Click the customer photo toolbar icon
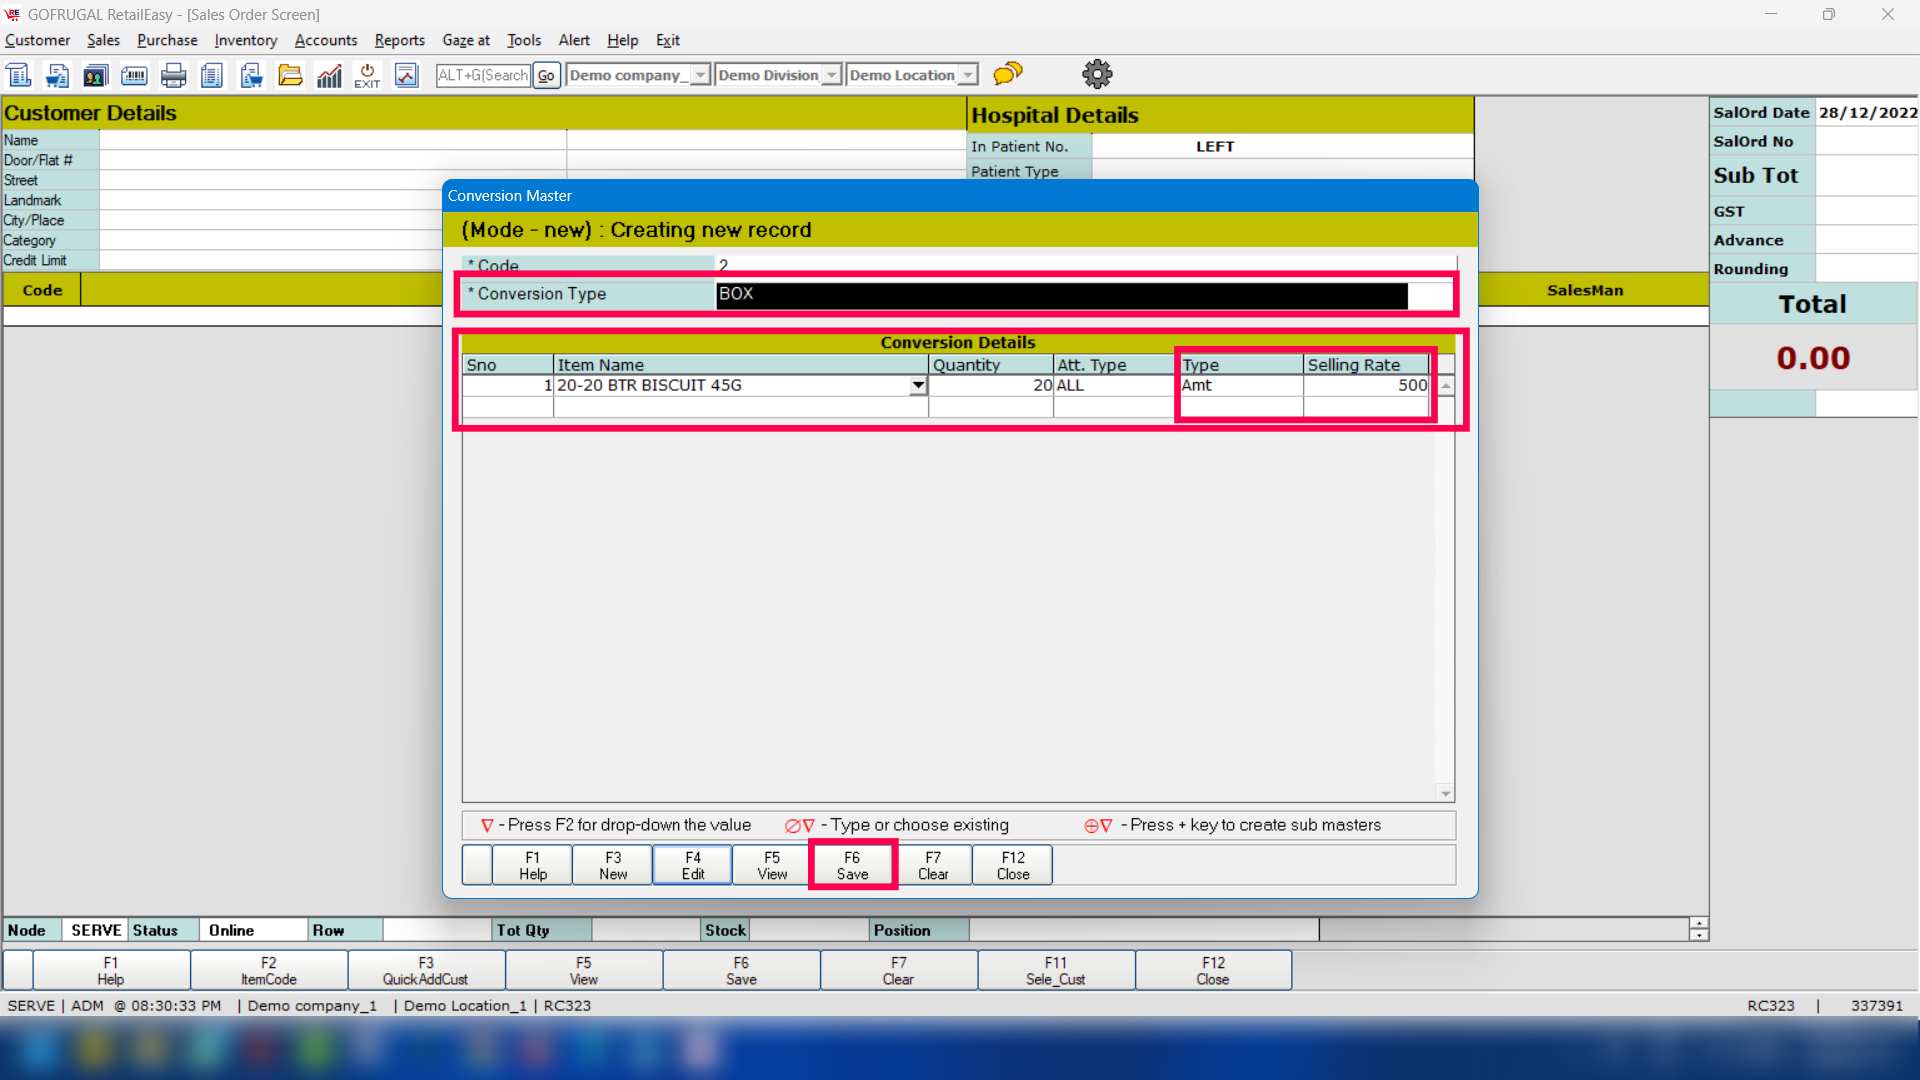 [x=96, y=75]
